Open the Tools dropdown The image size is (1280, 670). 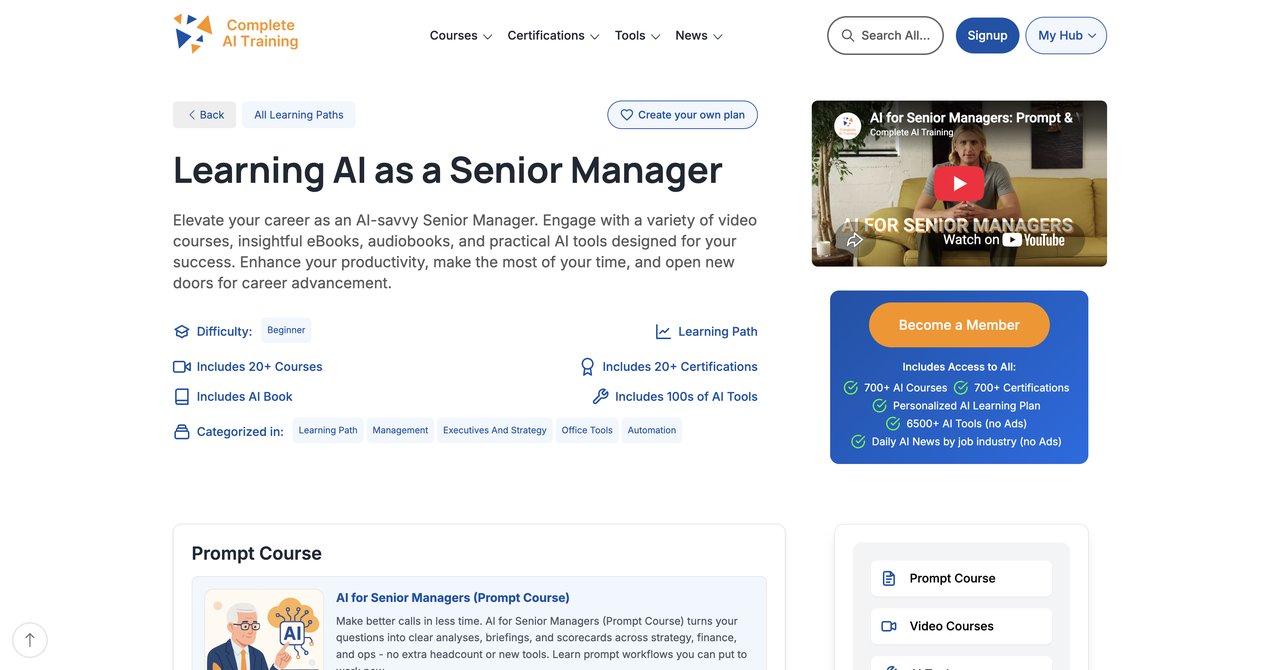click(x=638, y=36)
